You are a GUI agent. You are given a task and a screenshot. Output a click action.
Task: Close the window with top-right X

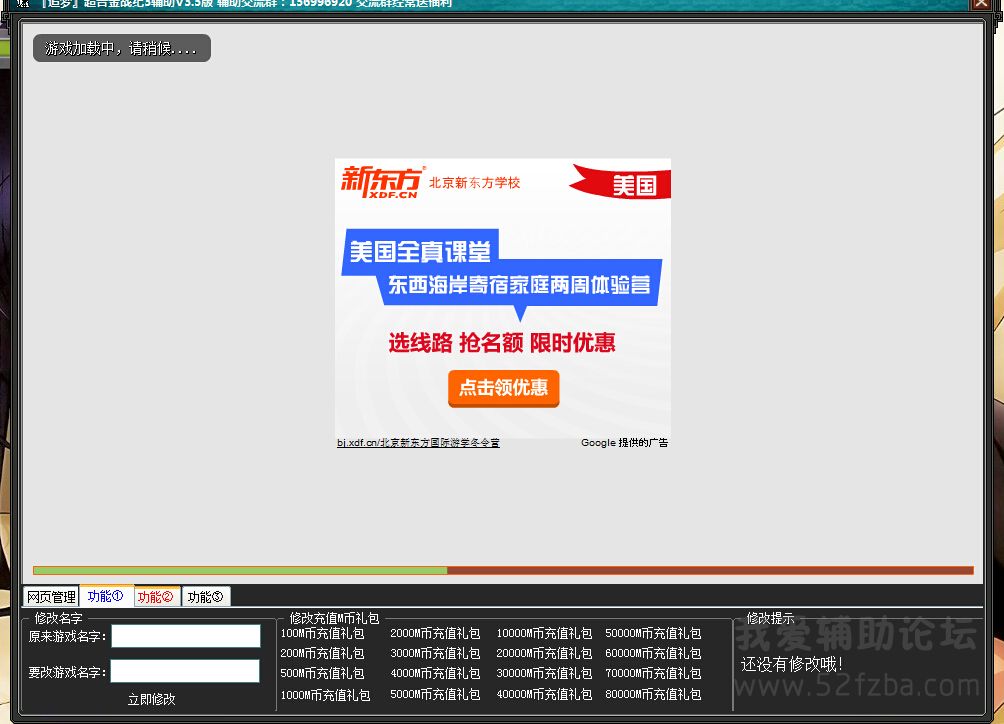click(980, 4)
